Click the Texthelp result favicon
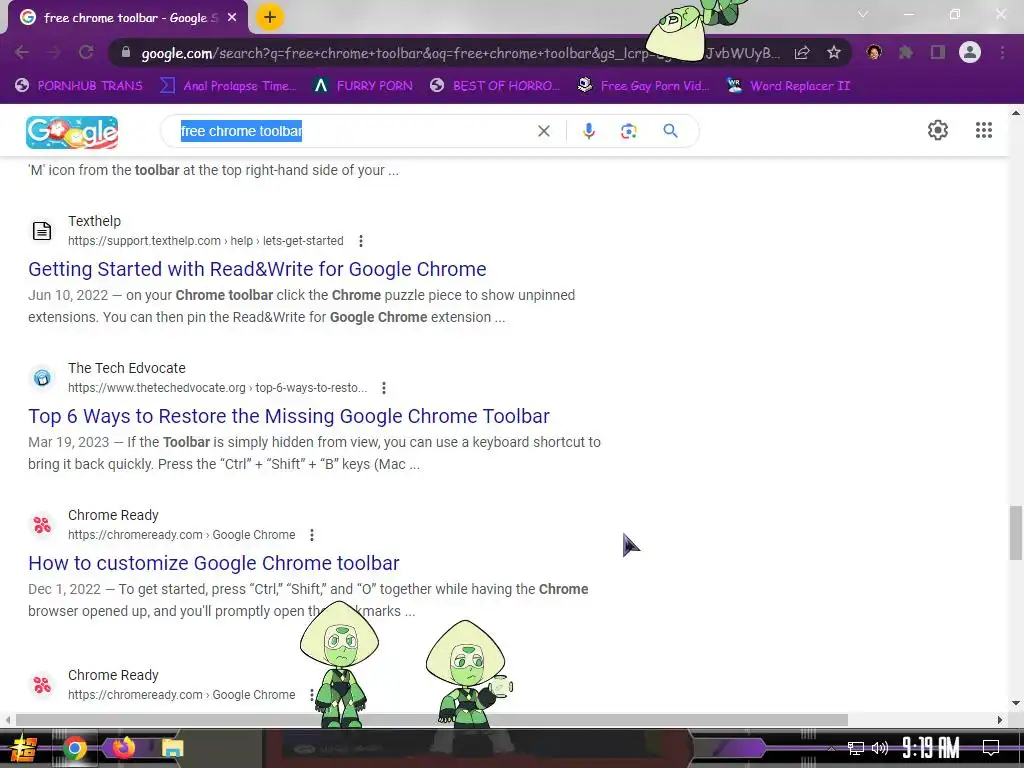The width and height of the screenshot is (1024, 768). (42, 231)
